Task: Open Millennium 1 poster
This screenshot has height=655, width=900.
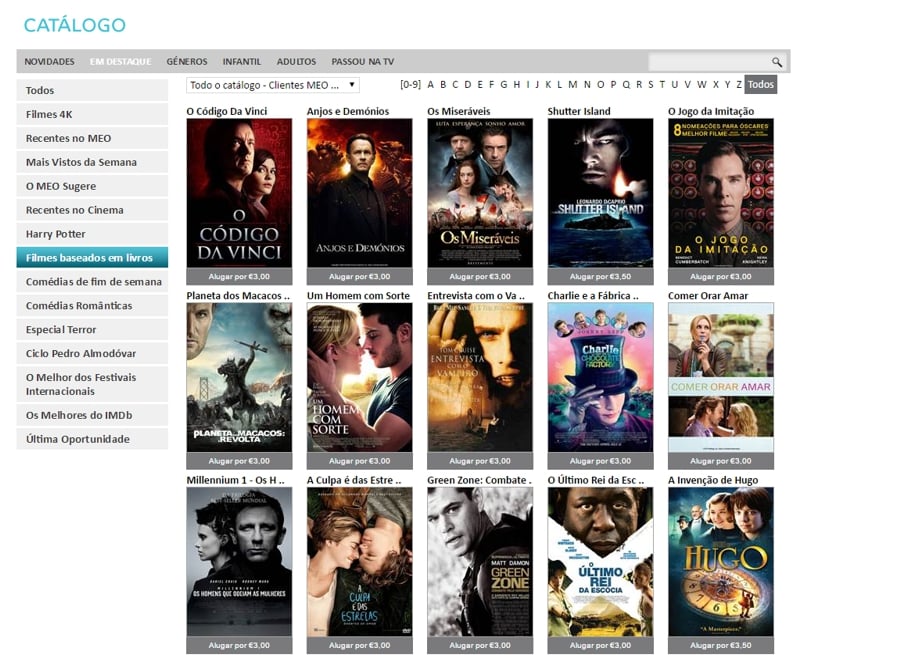Action: 239,561
